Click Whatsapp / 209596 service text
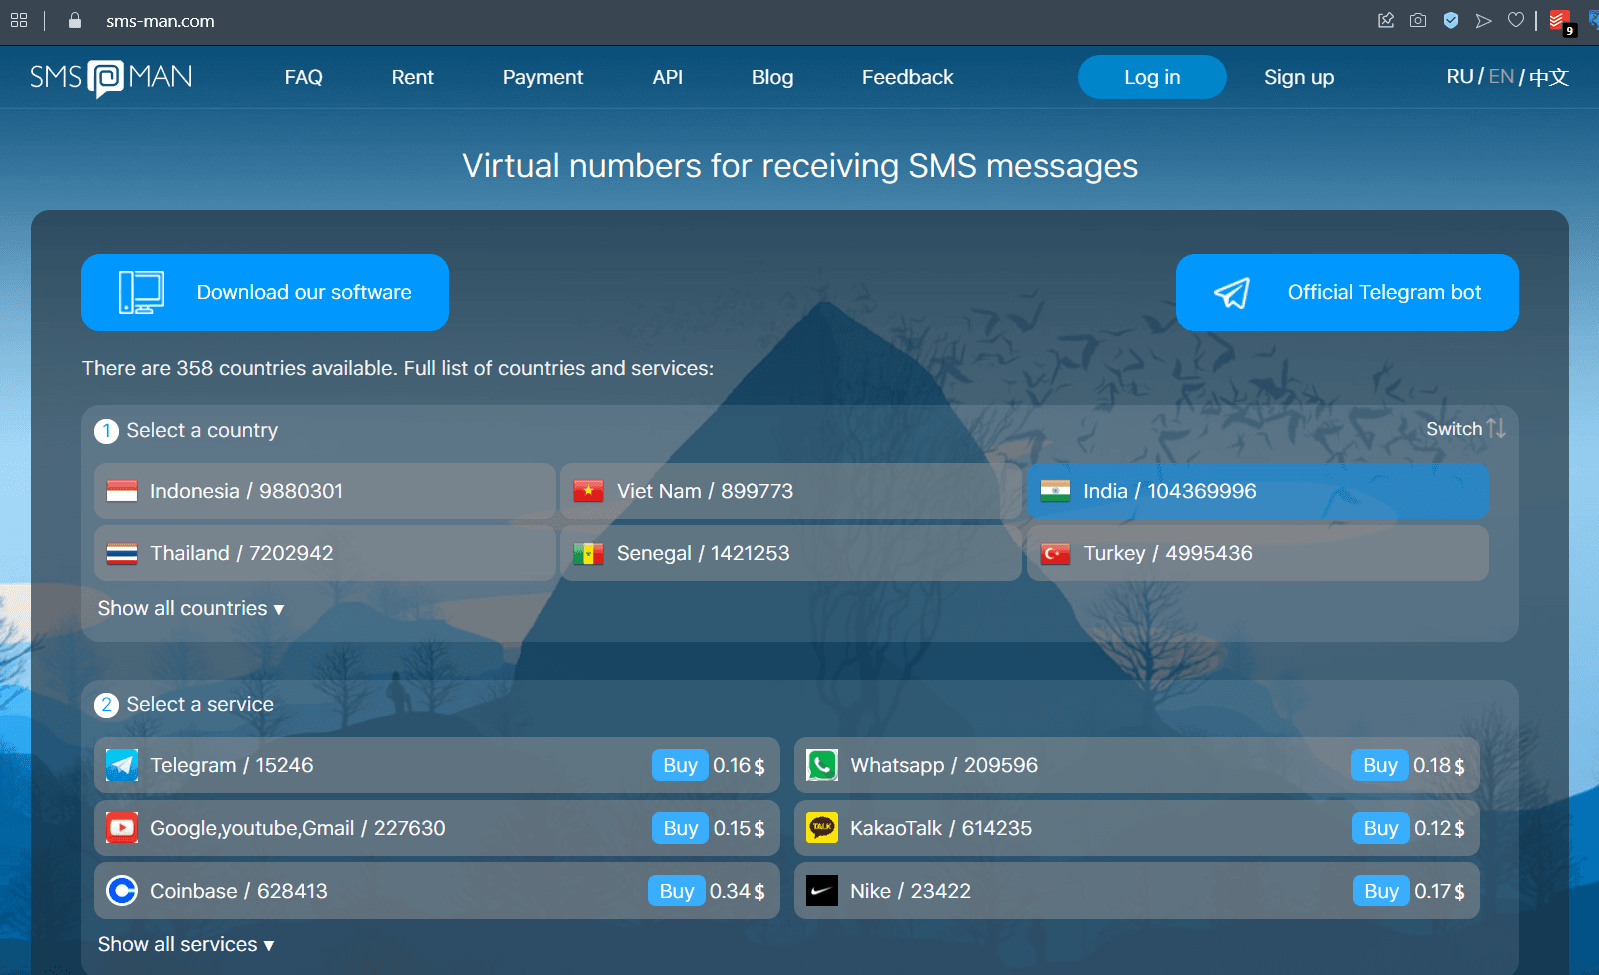 pyautogui.click(x=944, y=765)
